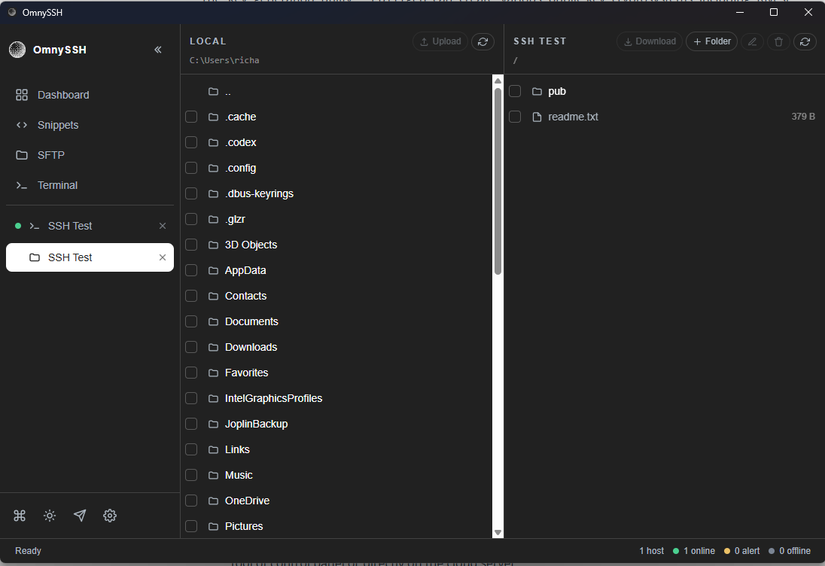The image size is (825, 566).
Task: Open the 3D Objects folder
Action: click(x=251, y=245)
